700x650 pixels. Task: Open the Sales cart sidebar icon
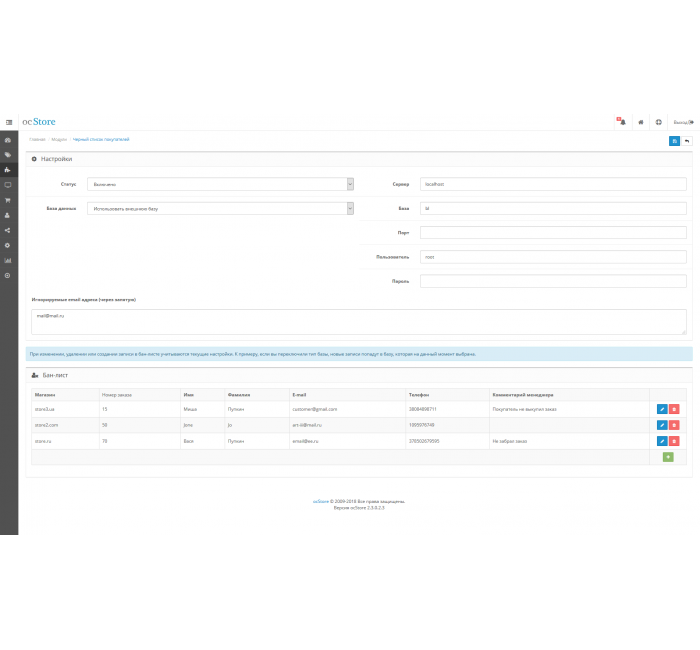[8, 200]
